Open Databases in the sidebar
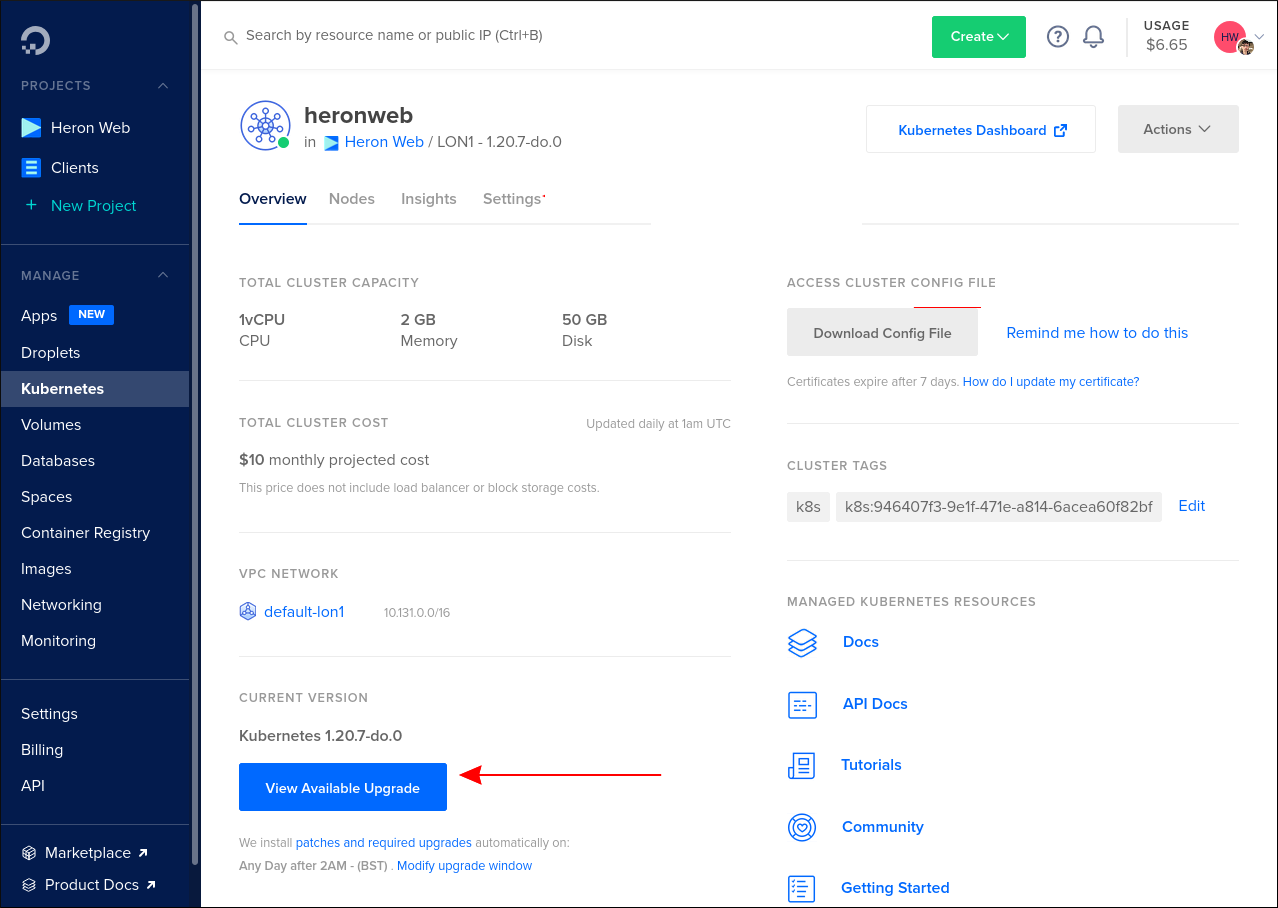The height and width of the screenshot is (908, 1278). point(58,461)
